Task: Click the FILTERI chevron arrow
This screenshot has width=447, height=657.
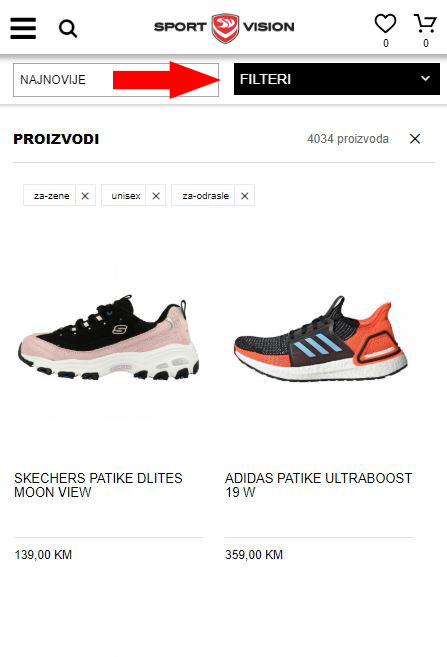Action: click(x=425, y=78)
